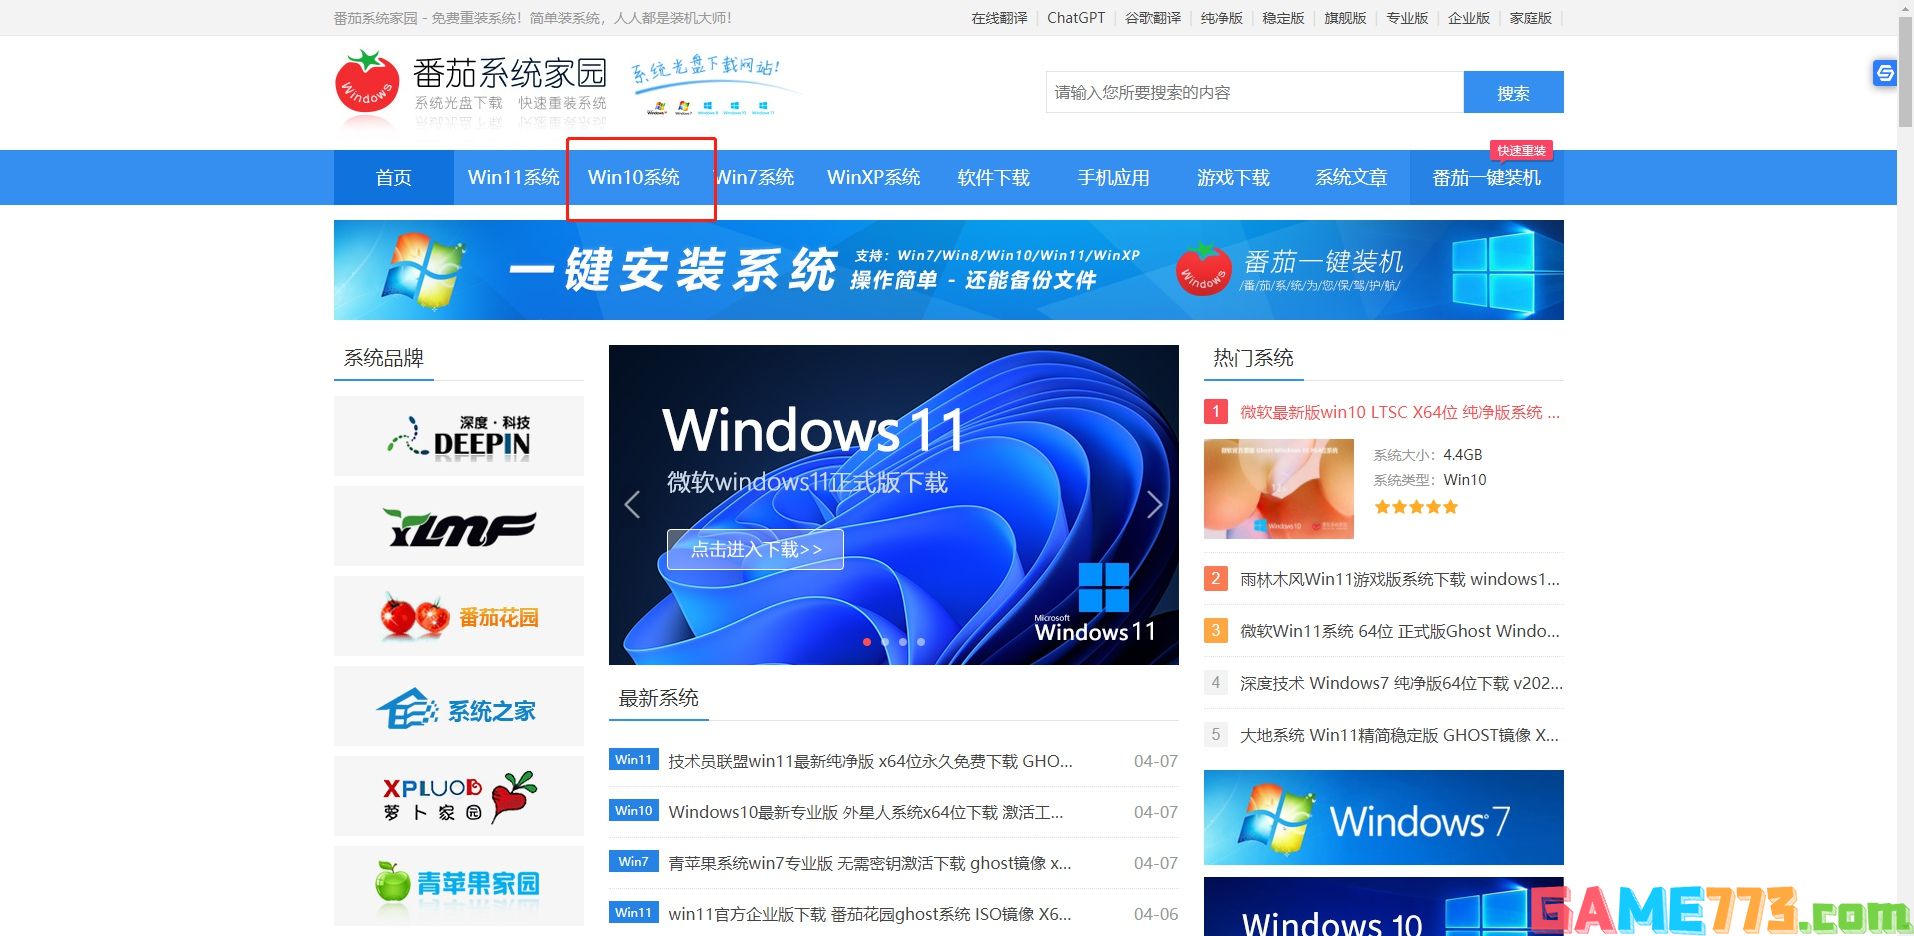The height and width of the screenshot is (936, 1914).
Task: Open the 系统文章 navigation tab
Action: [1352, 178]
